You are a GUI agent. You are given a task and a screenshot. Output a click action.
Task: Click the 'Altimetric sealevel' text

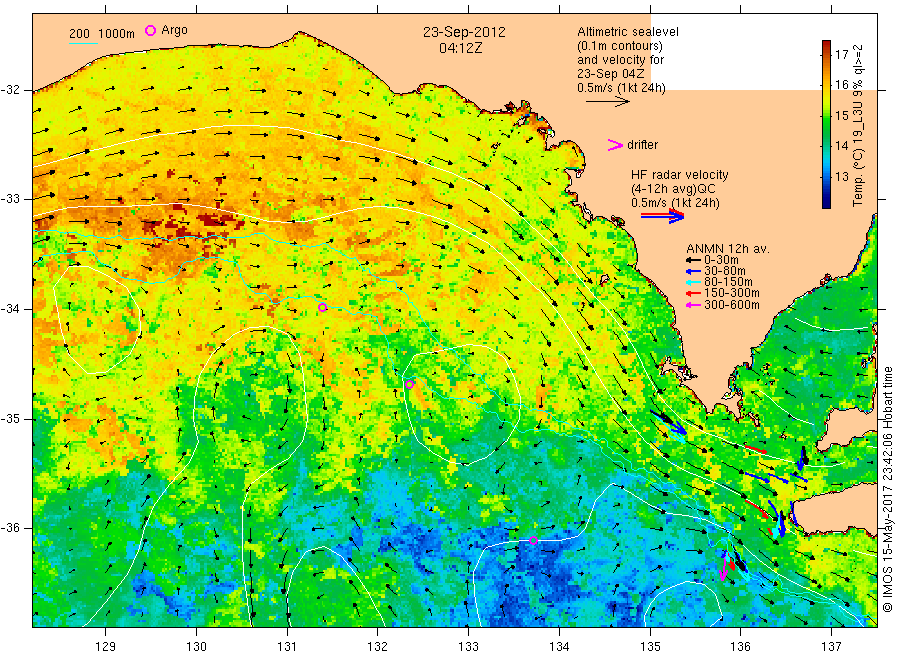click(x=628, y=32)
